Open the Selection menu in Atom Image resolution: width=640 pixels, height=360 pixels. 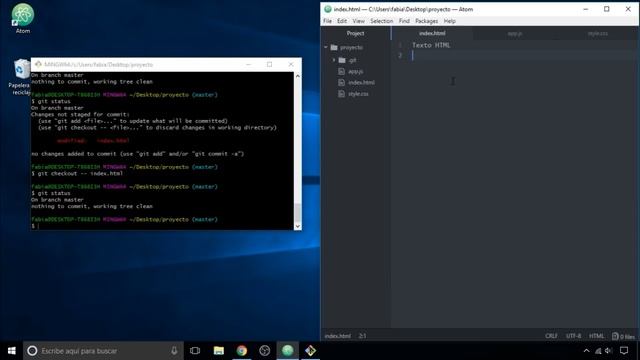tap(382, 21)
